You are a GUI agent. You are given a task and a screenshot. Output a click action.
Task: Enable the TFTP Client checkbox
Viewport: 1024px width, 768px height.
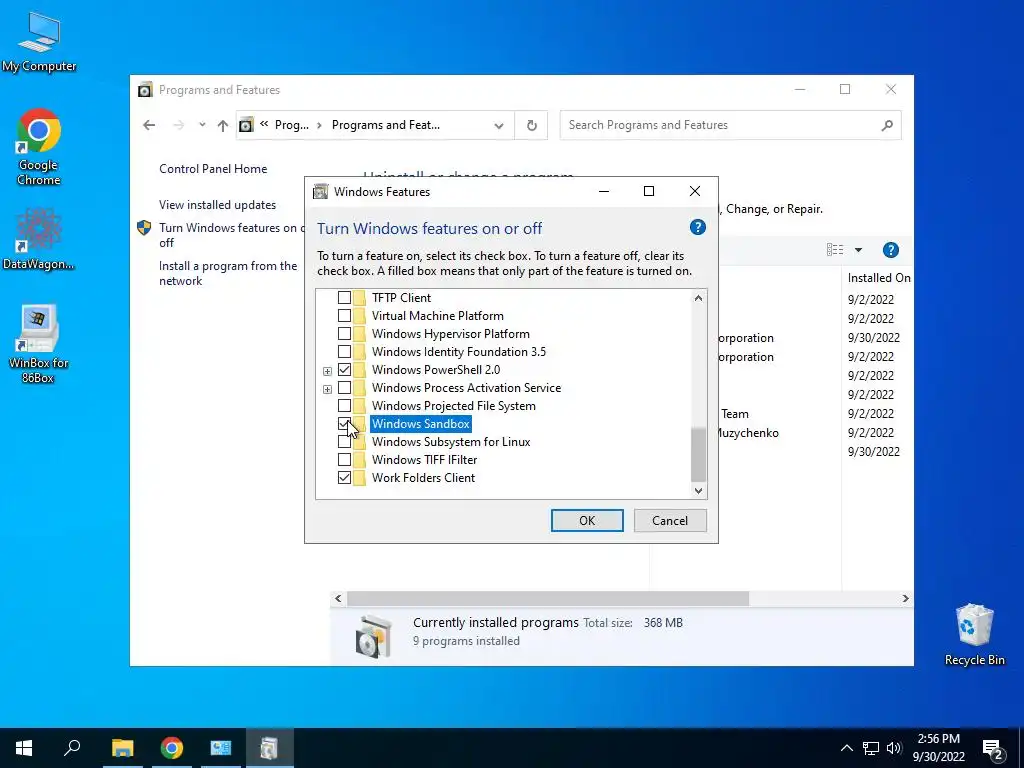point(344,298)
